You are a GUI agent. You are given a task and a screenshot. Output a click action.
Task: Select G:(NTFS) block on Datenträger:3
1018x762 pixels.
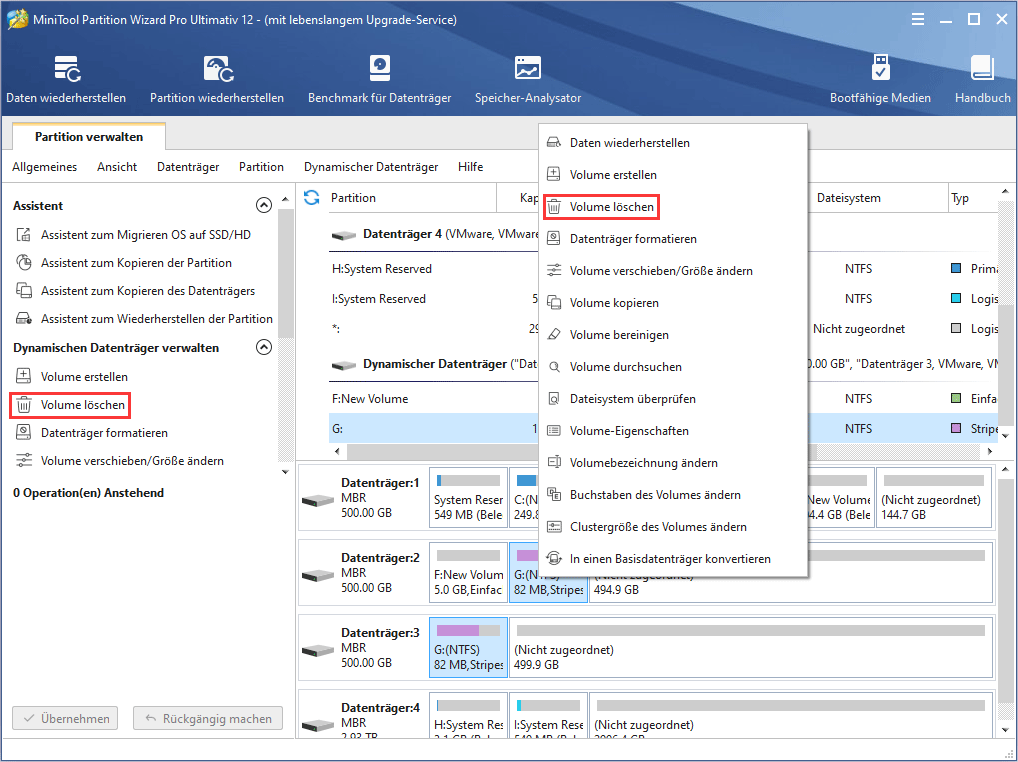pyautogui.click(x=468, y=648)
